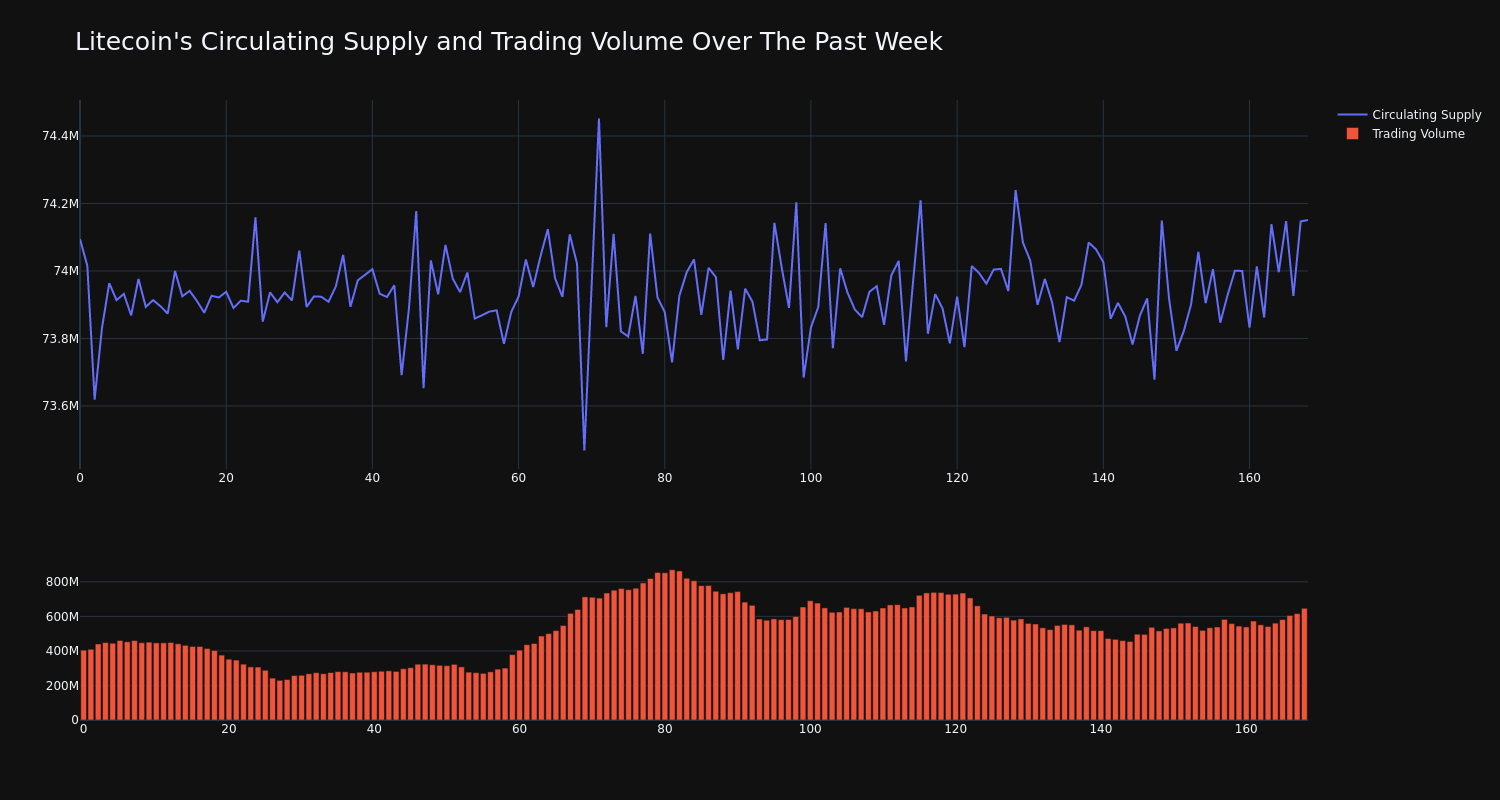This screenshot has height=800, width=1500.
Task: Click the tallest trading volume bar
Action: (672, 645)
